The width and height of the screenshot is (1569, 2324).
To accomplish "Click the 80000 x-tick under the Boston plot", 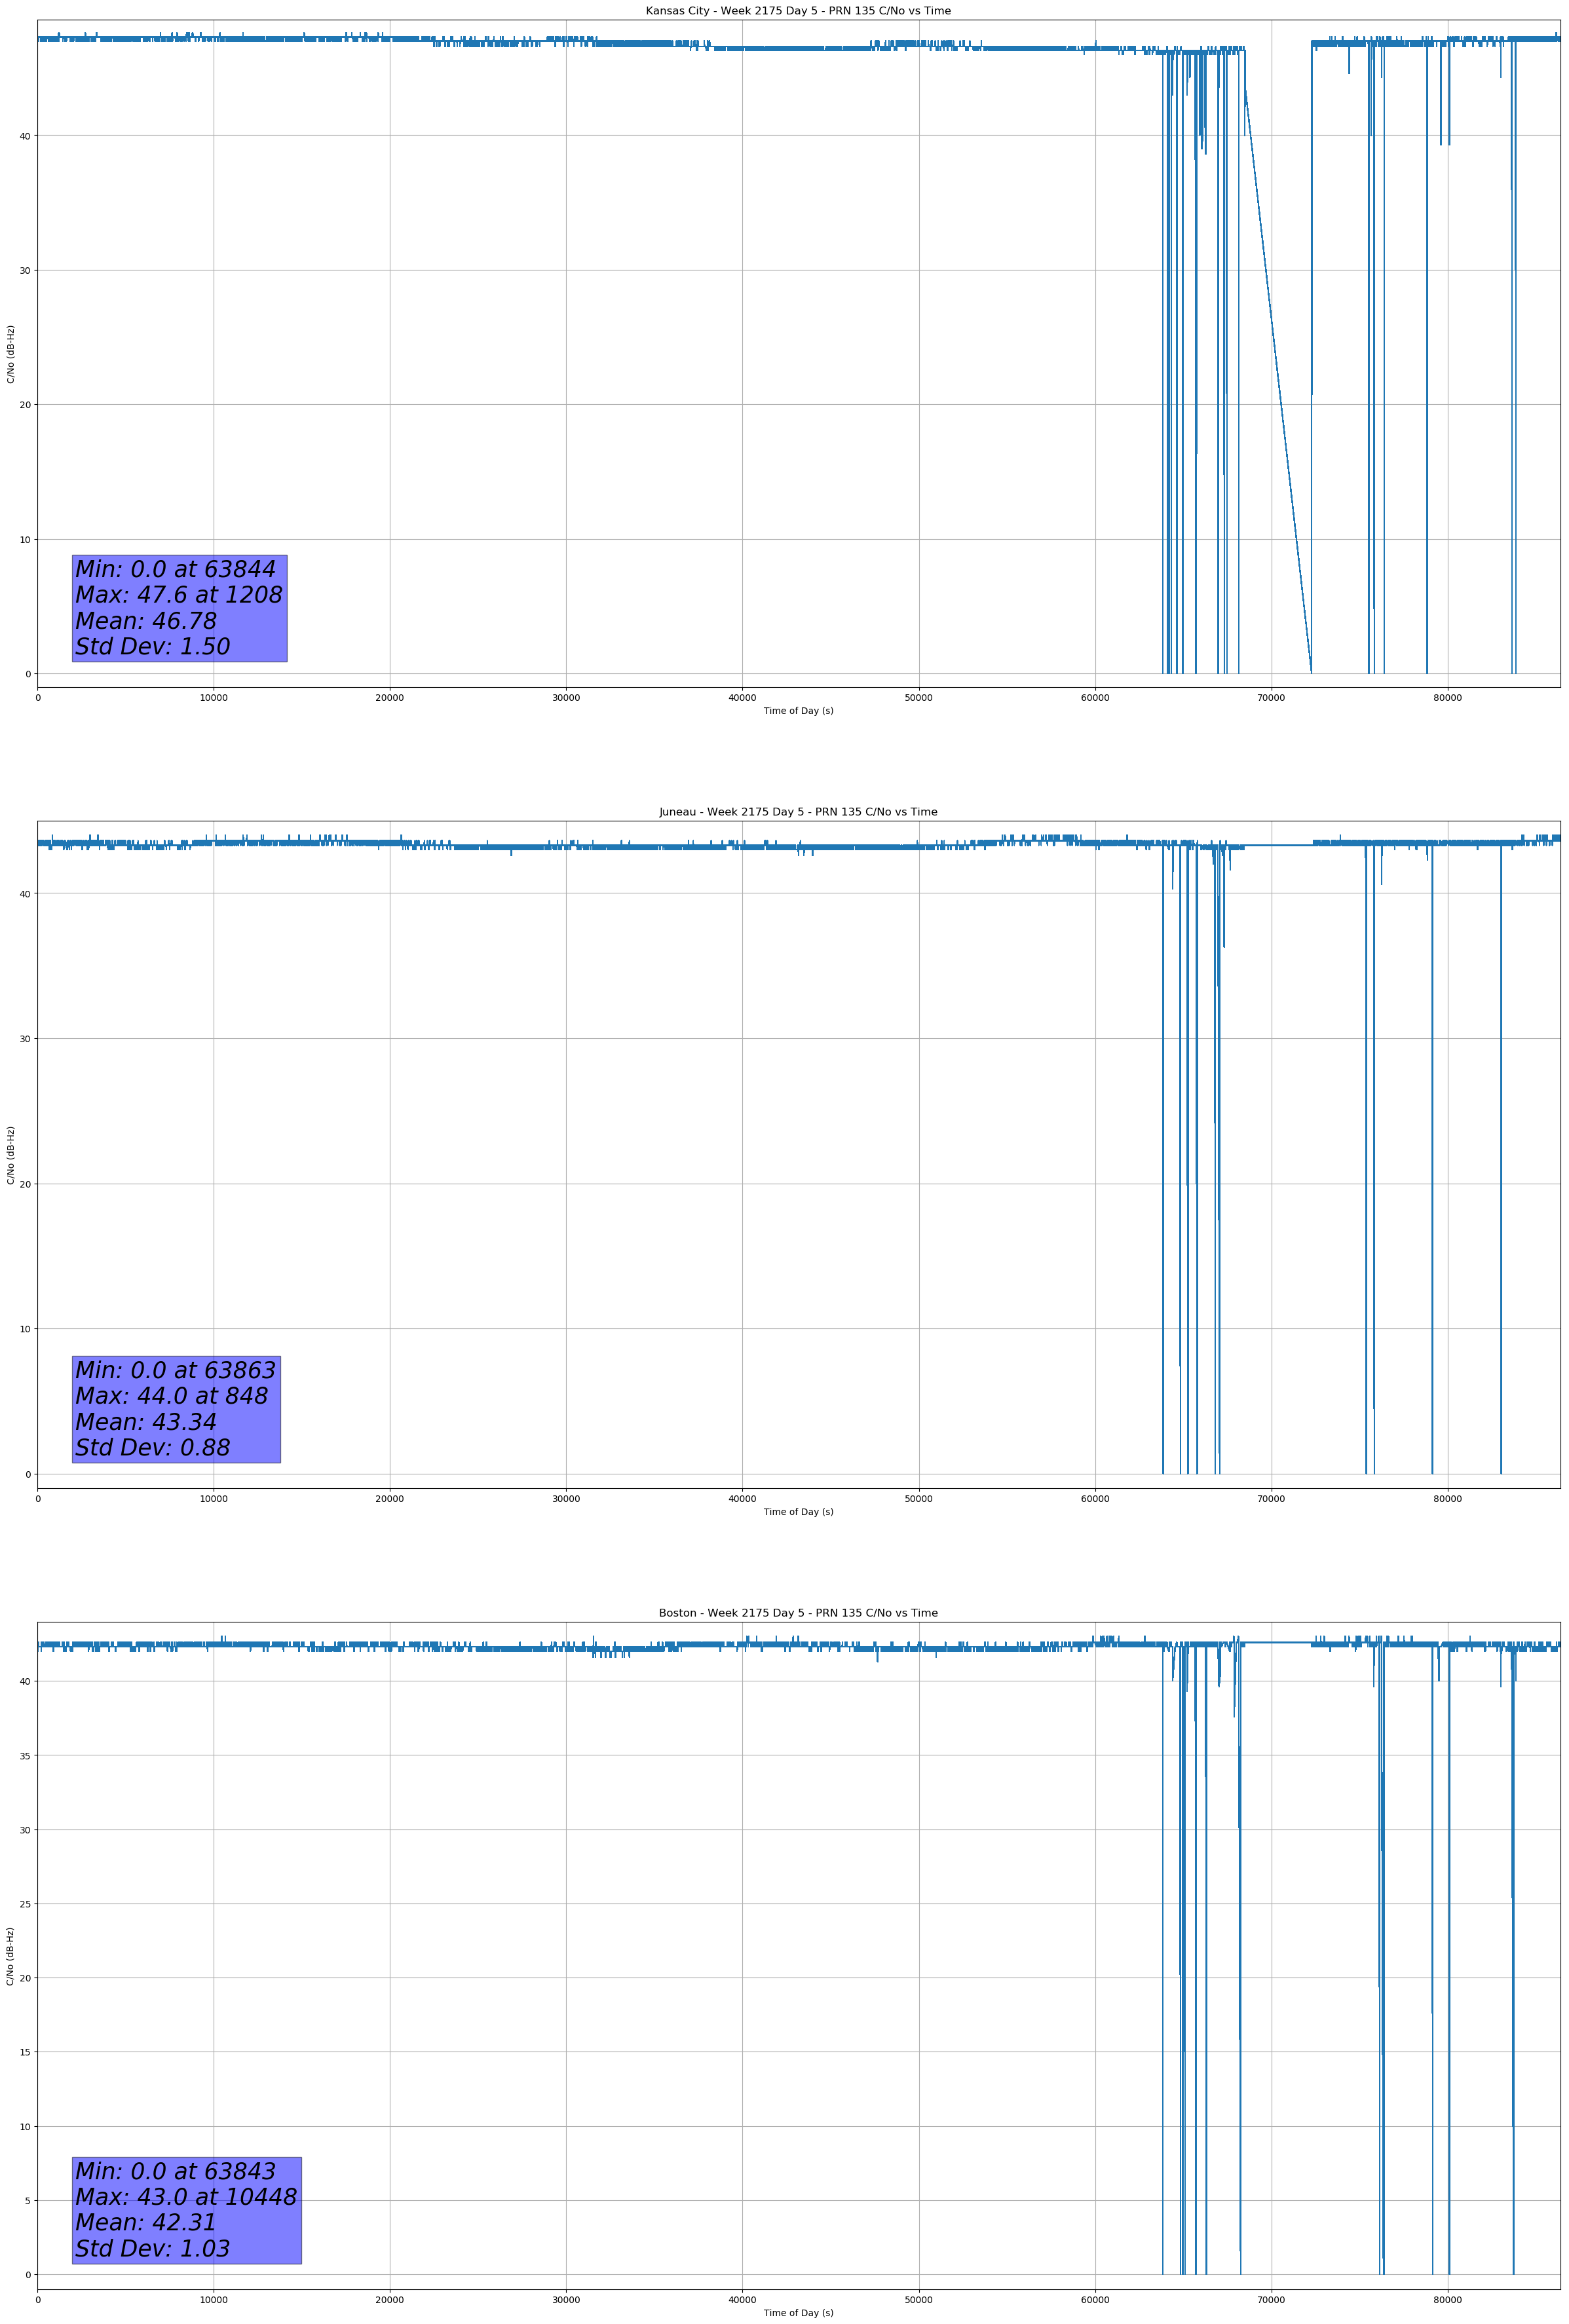I will pos(1447,2300).
